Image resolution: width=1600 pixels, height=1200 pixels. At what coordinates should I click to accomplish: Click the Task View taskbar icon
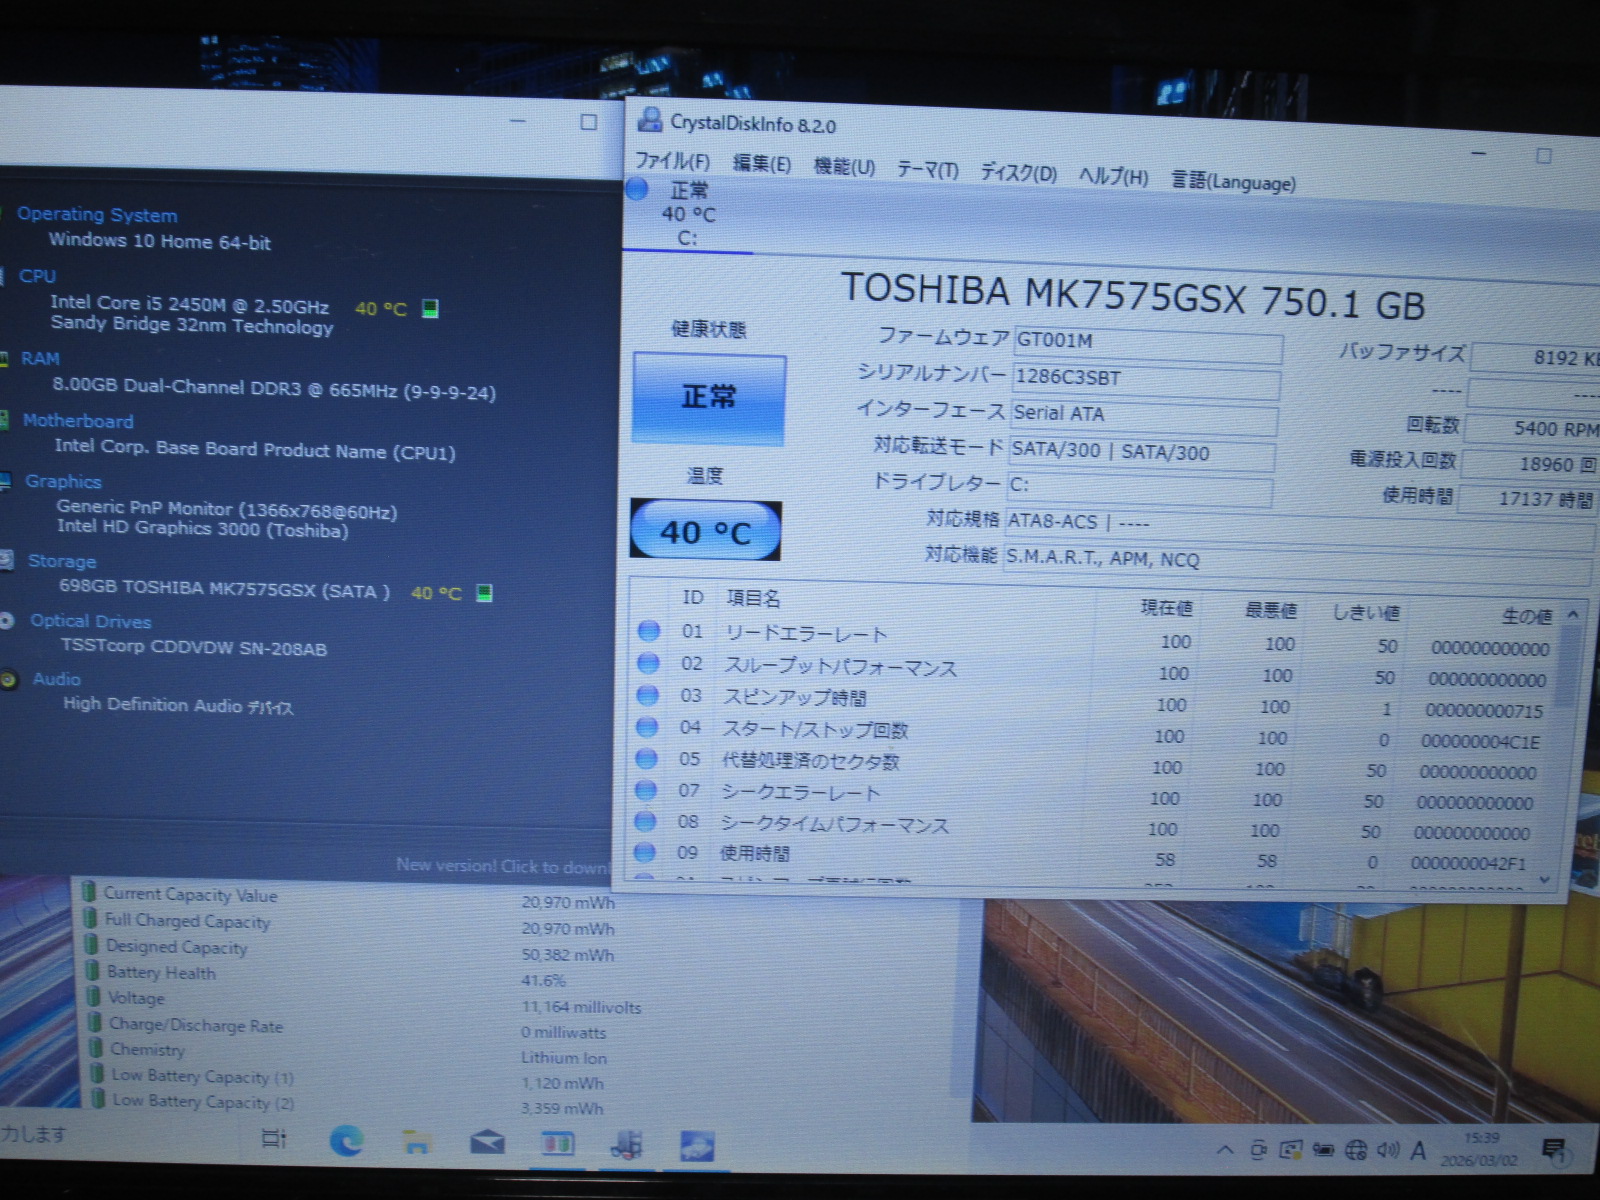[x=273, y=1139]
